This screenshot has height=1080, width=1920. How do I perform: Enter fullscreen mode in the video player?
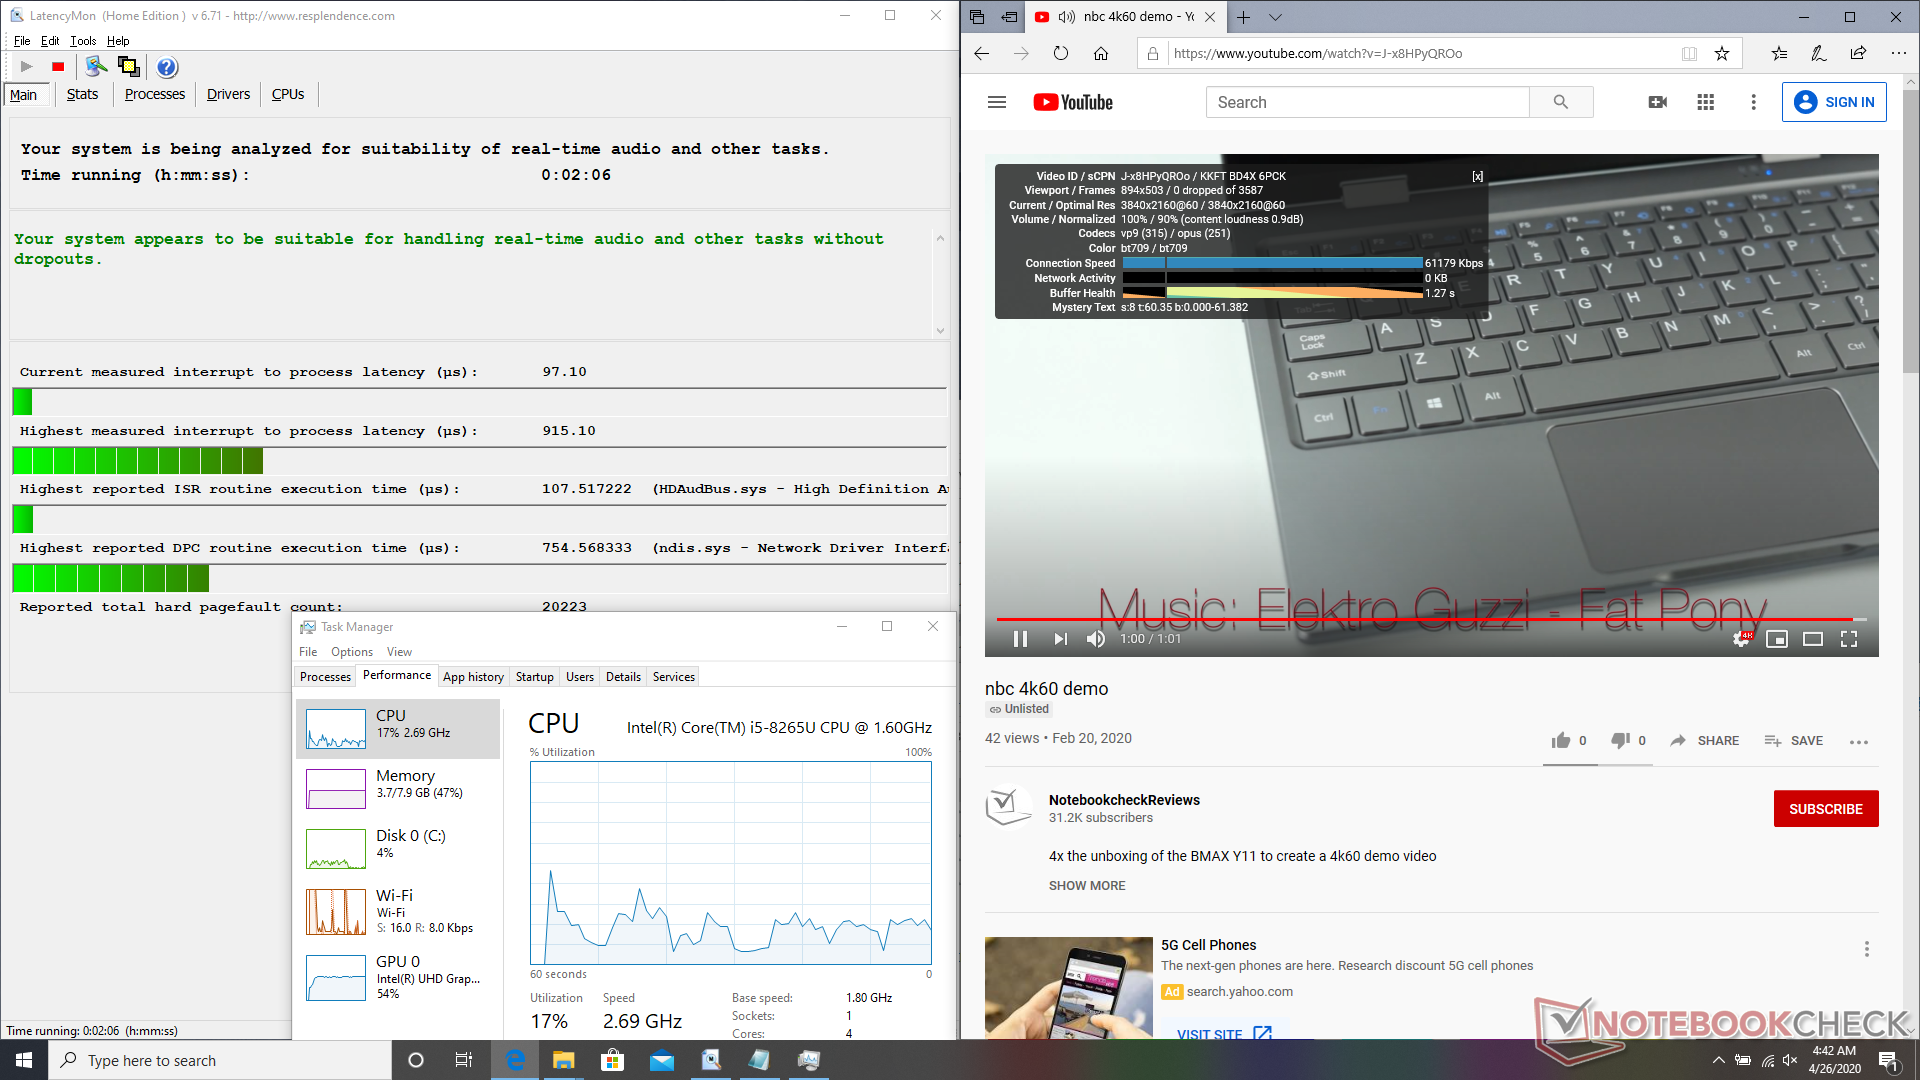[x=1849, y=639]
